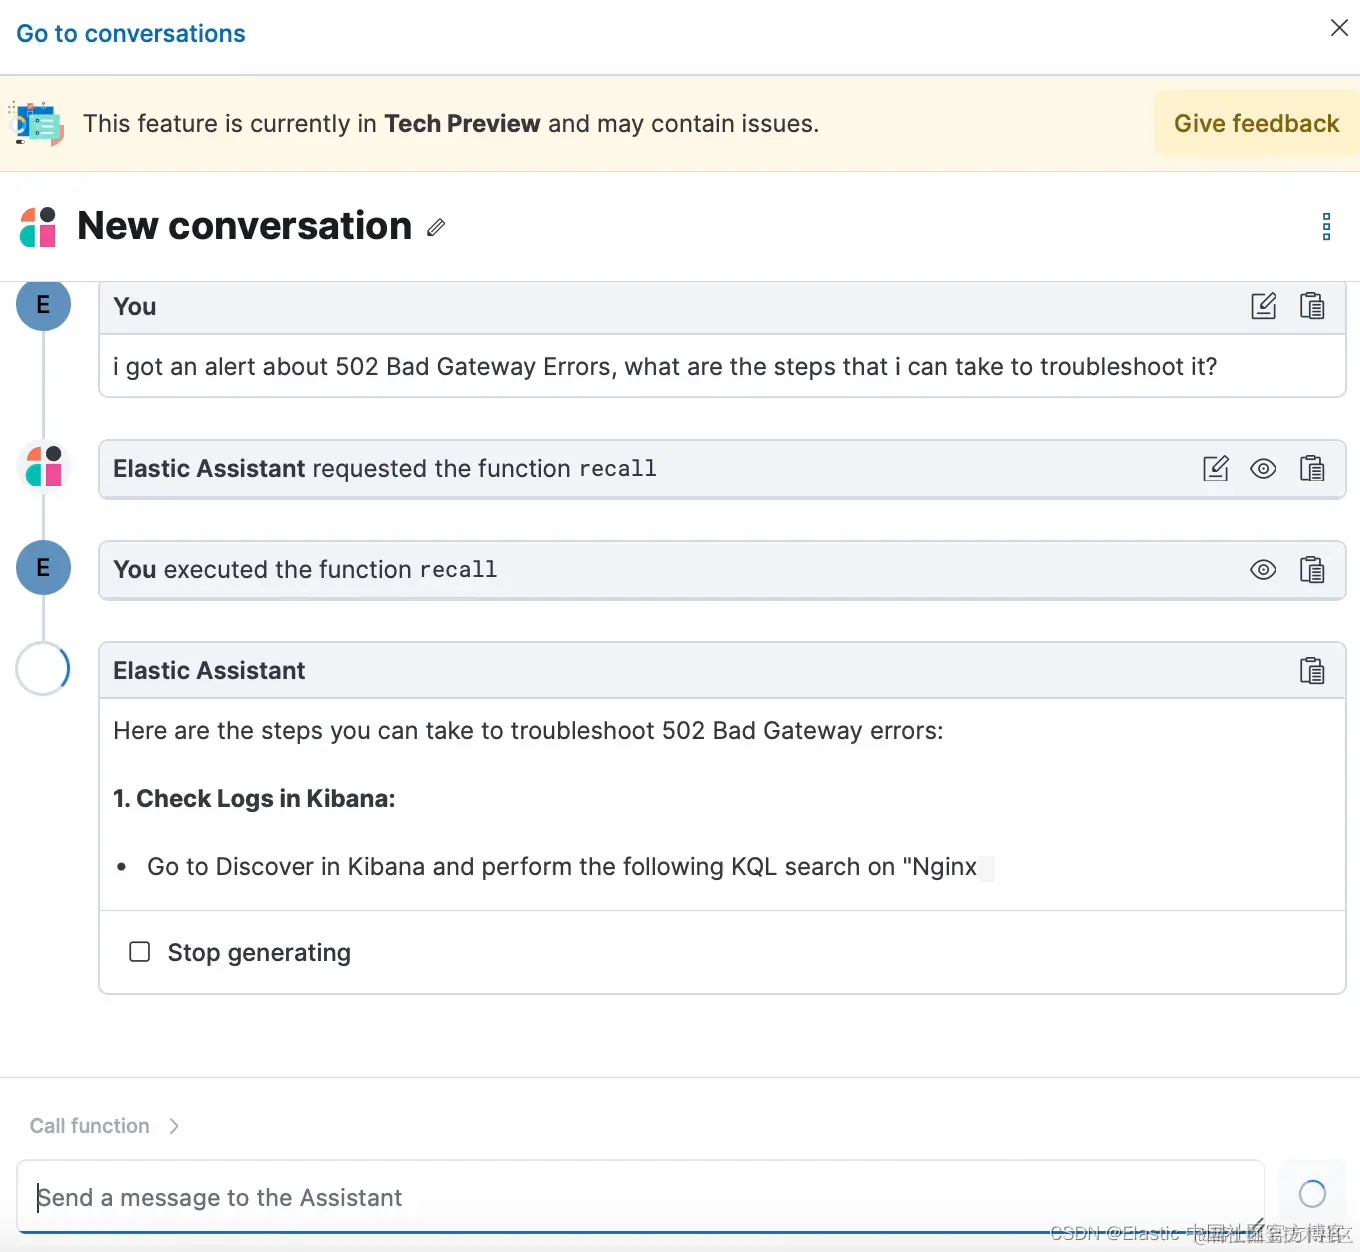Open the Go to conversations link
The width and height of the screenshot is (1360, 1252).
[131, 34]
